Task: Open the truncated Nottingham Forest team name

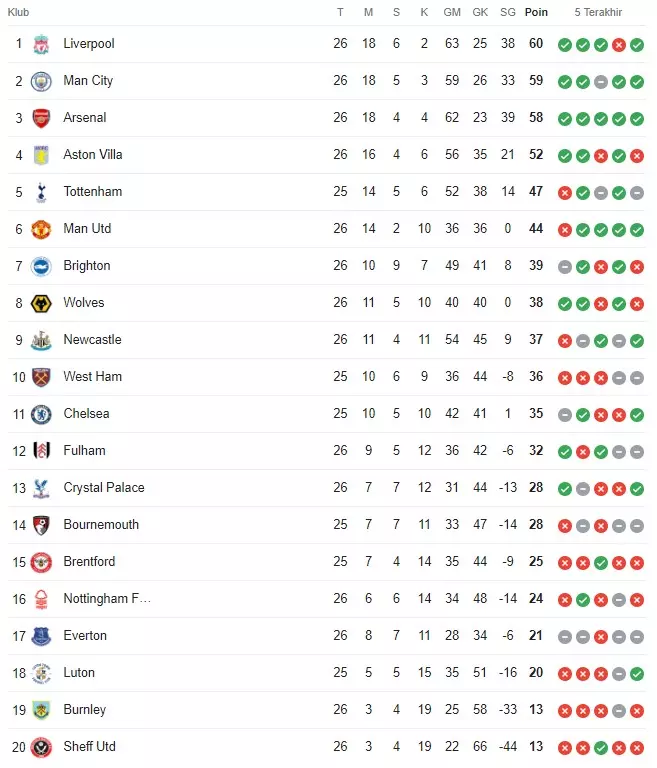Action: (107, 599)
